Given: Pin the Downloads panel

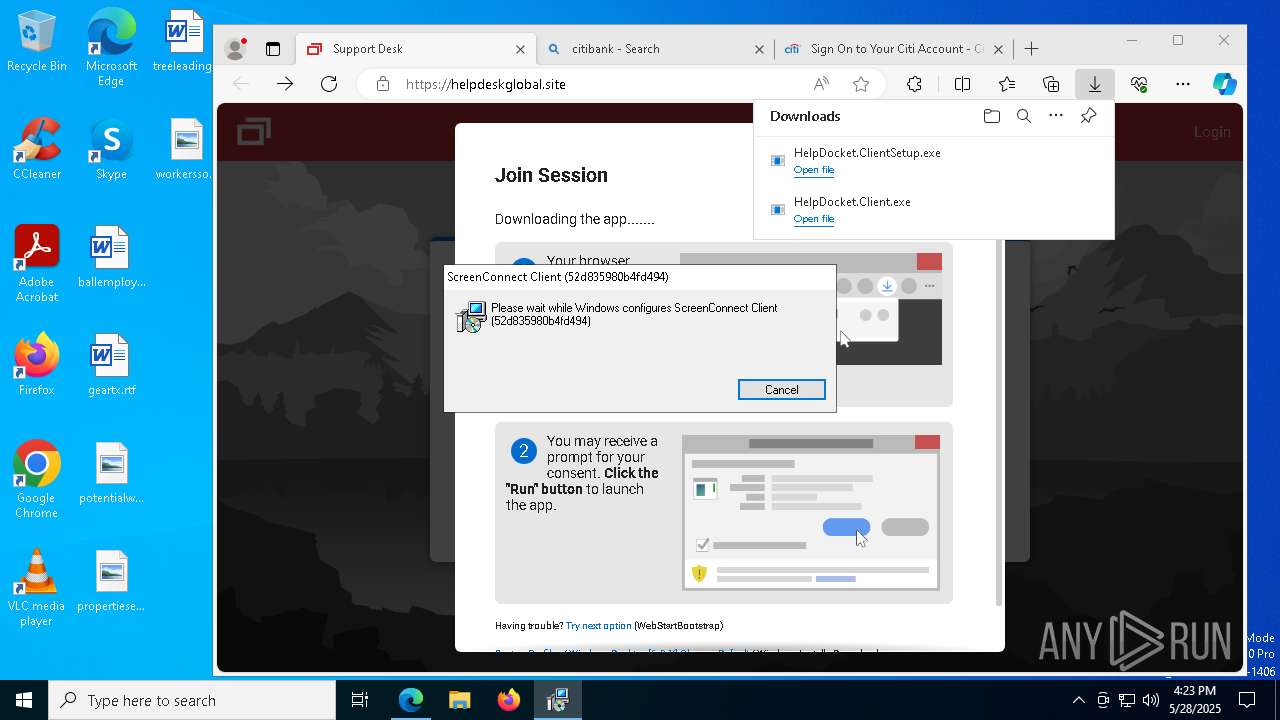Looking at the screenshot, I should pyautogui.click(x=1088, y=116).
